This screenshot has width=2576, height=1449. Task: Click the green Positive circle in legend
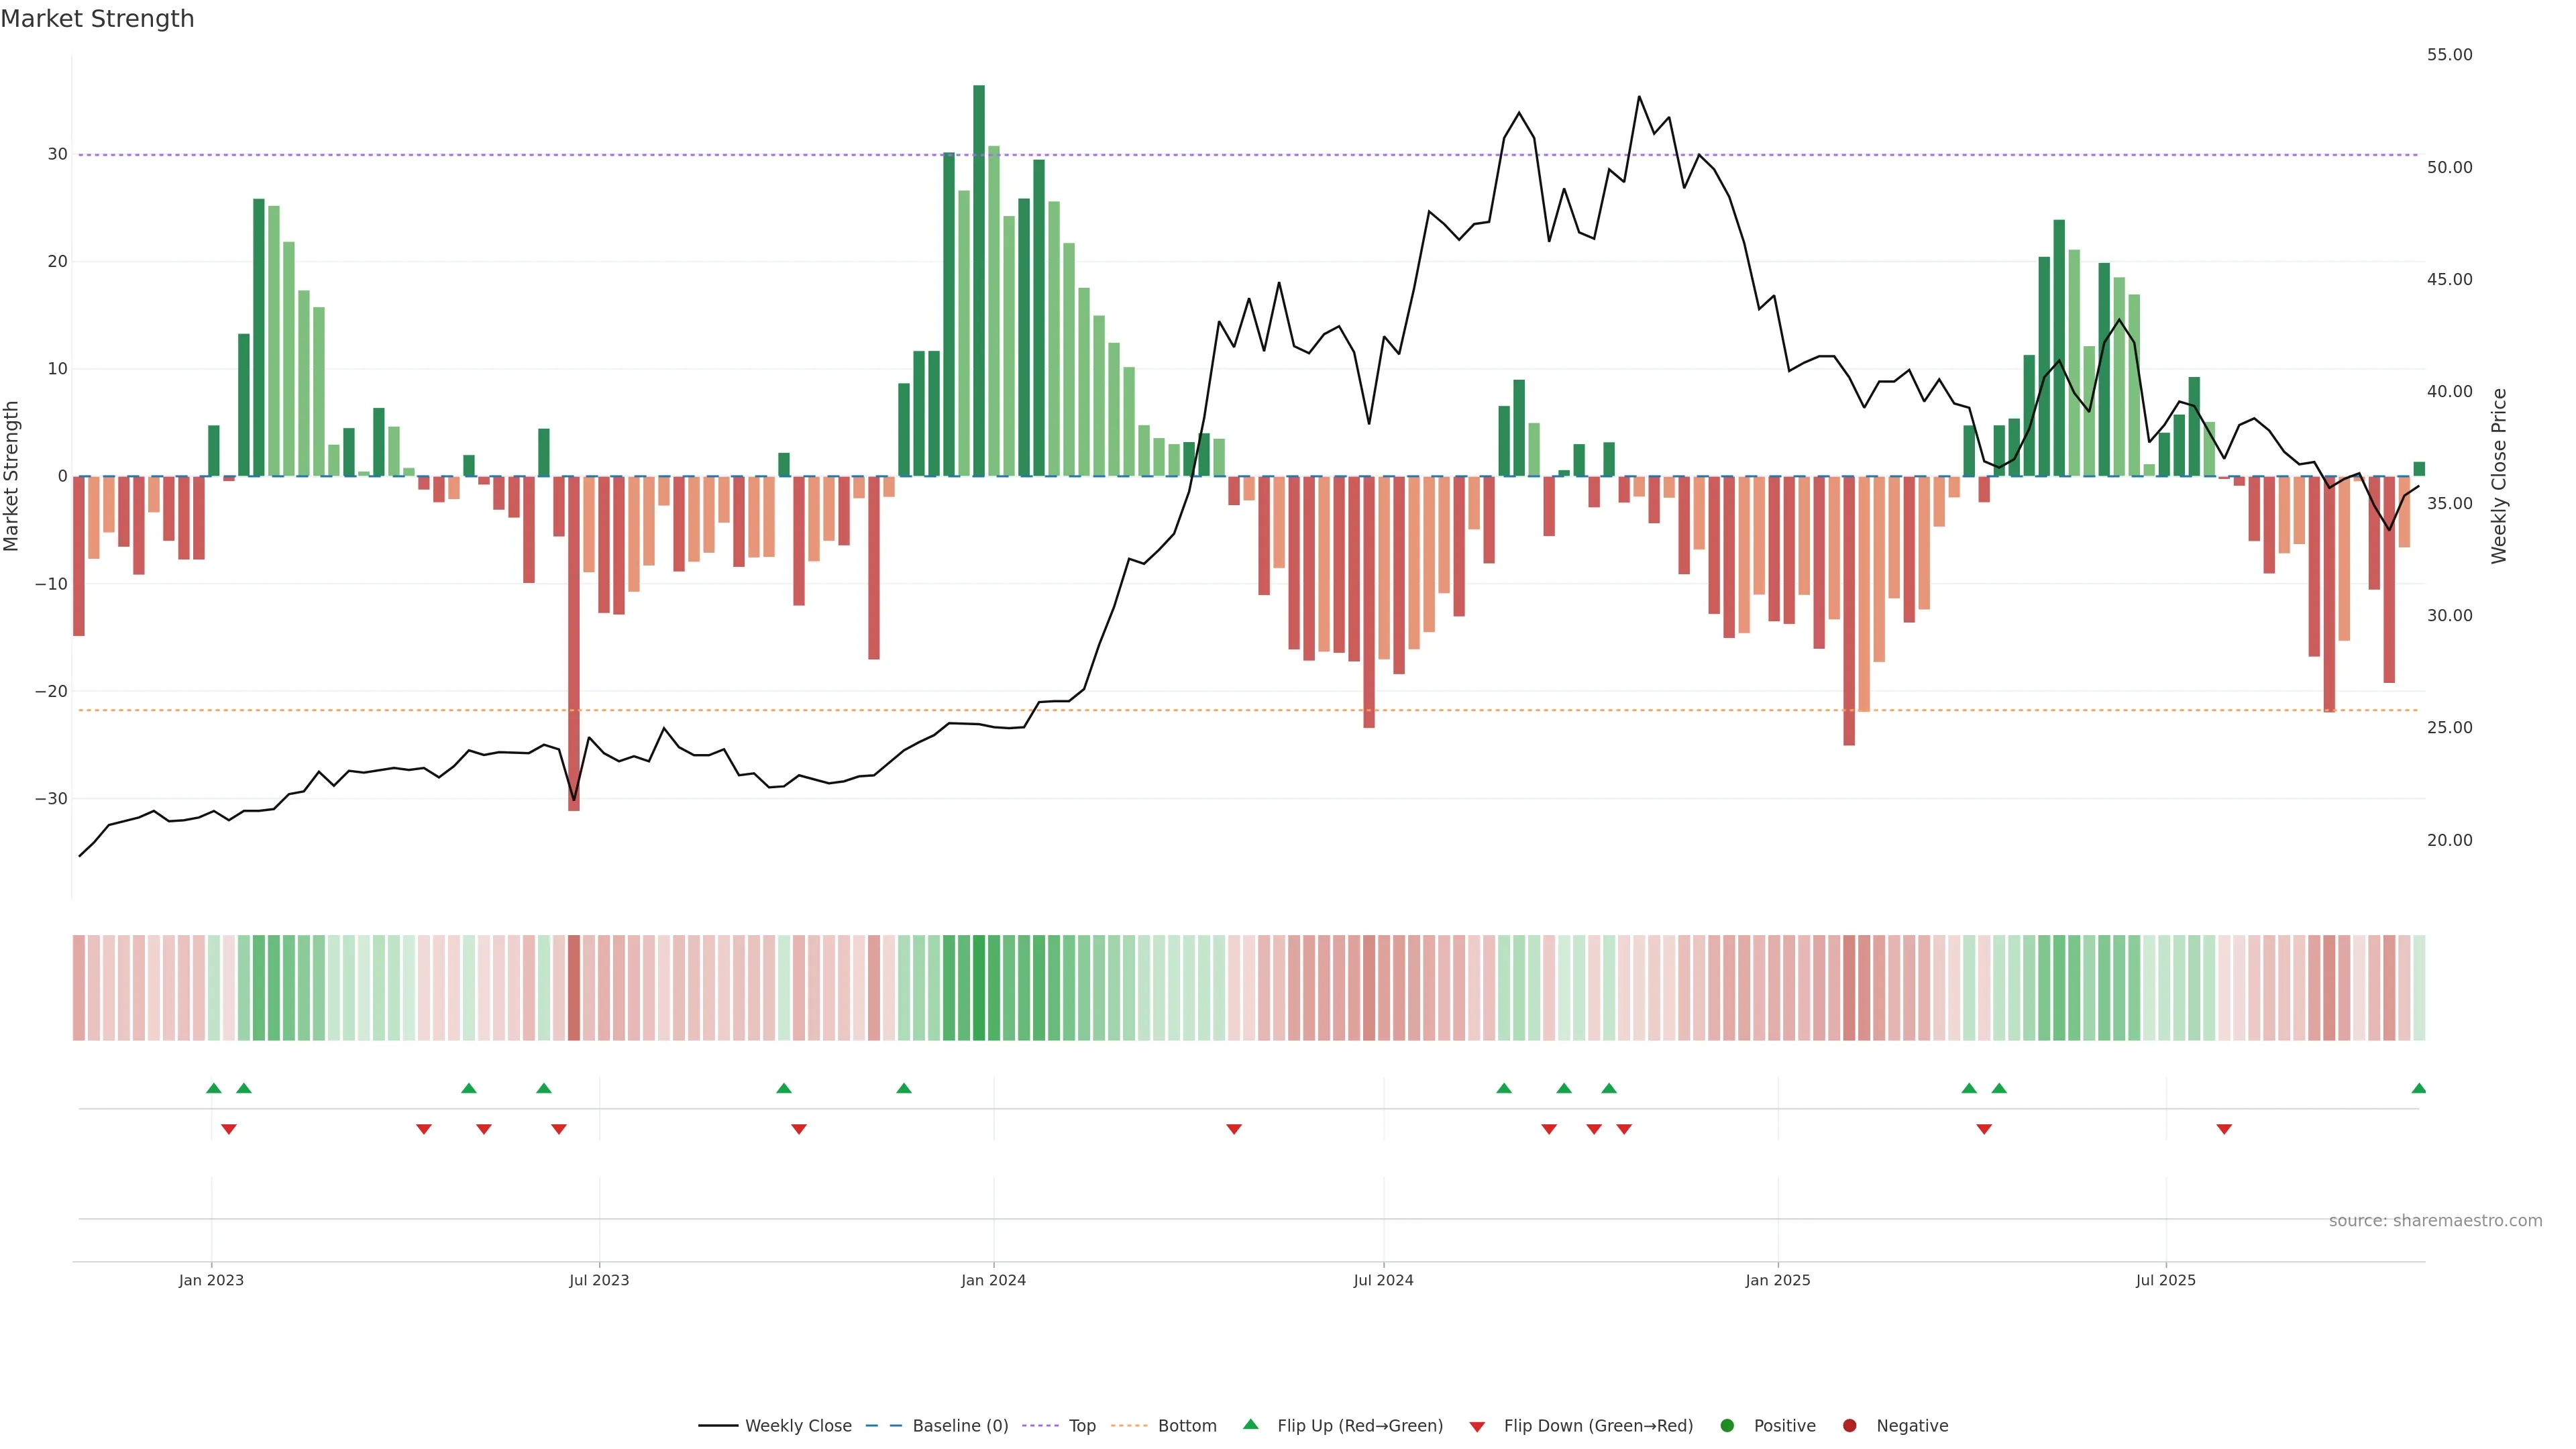(1727, 1425)
